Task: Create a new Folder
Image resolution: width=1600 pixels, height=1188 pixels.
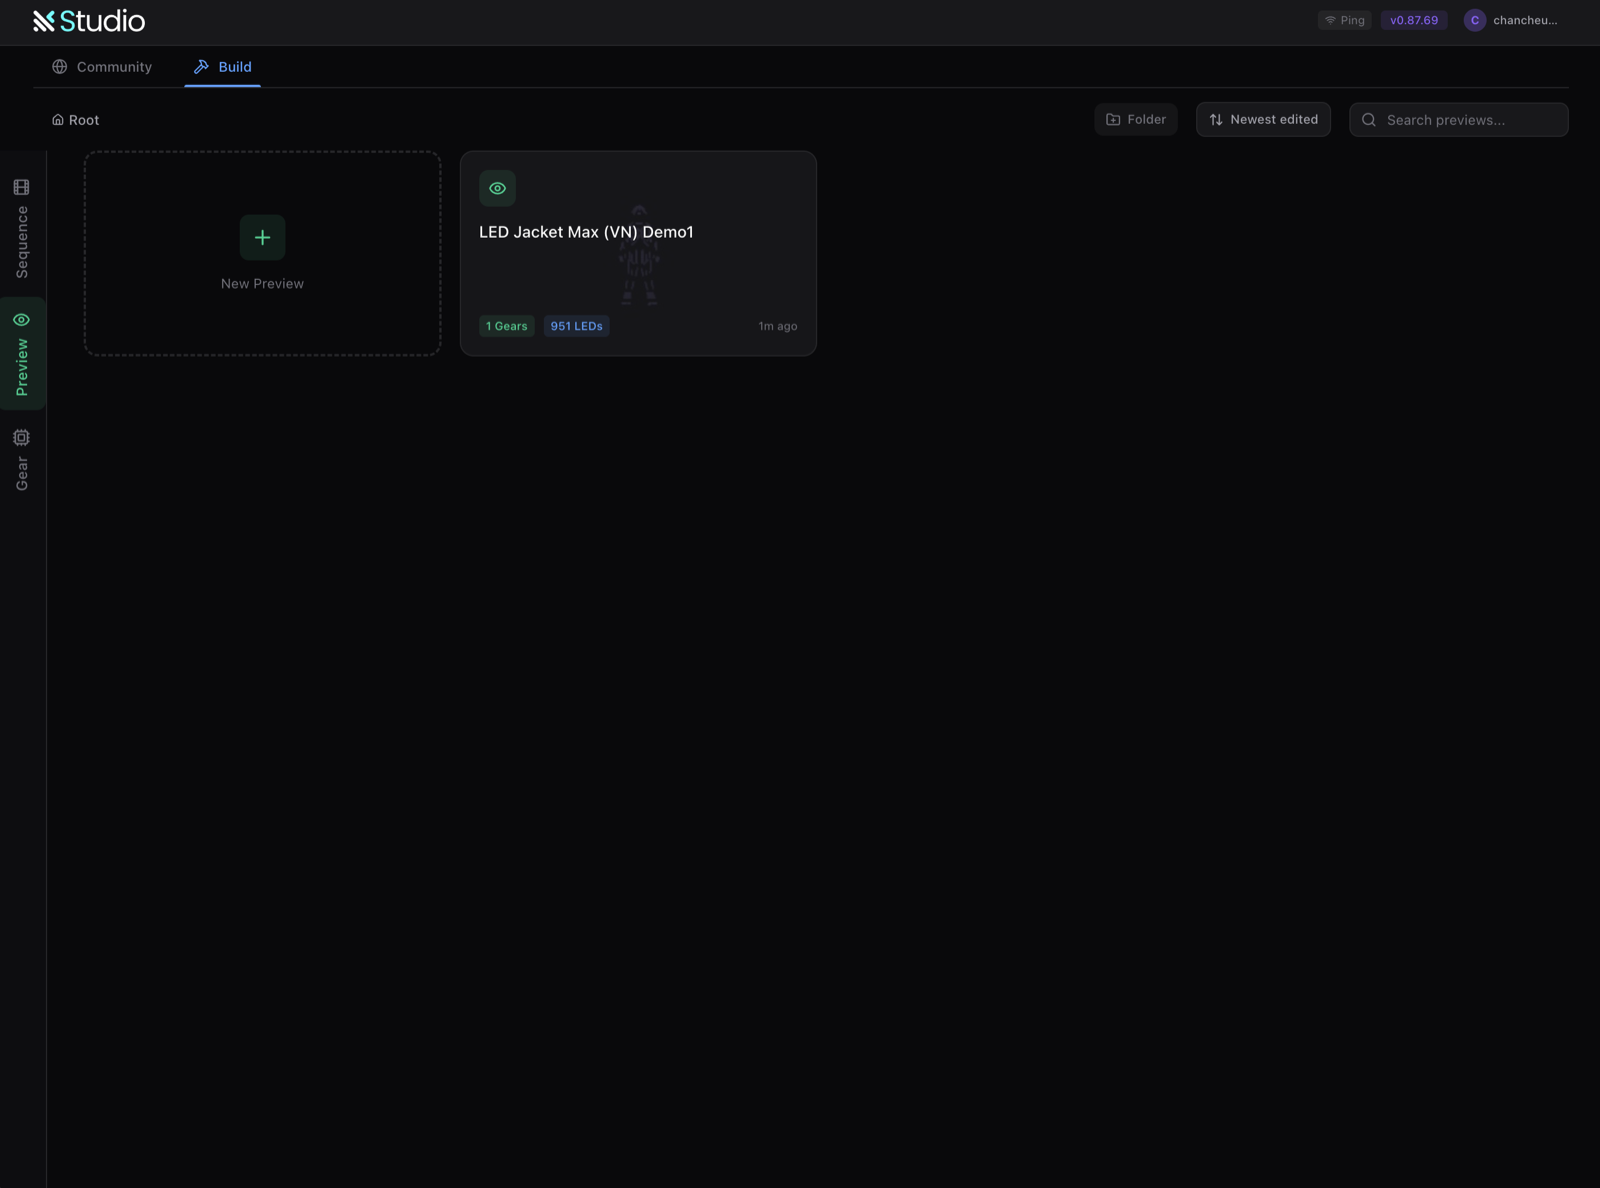Action: (1136, 119)
